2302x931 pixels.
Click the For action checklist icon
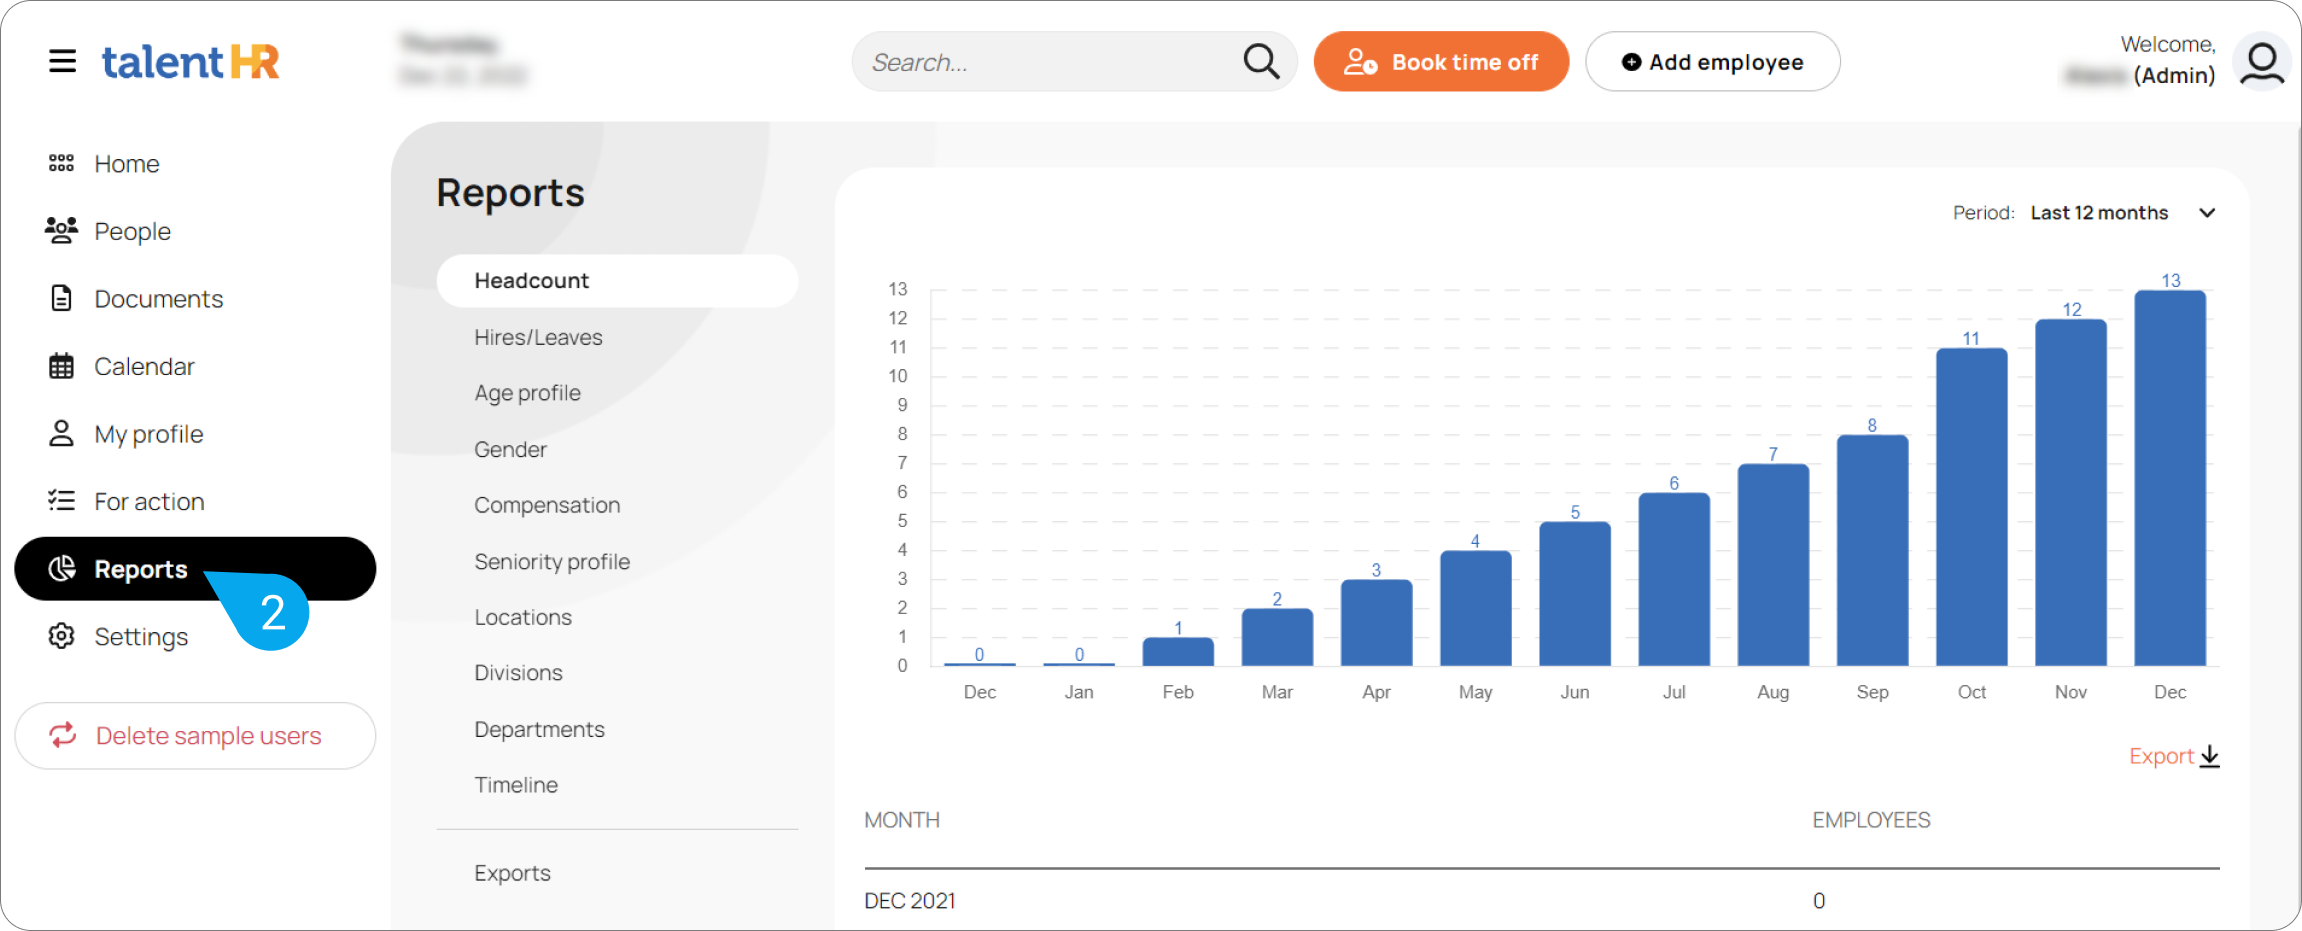point(62,501)
